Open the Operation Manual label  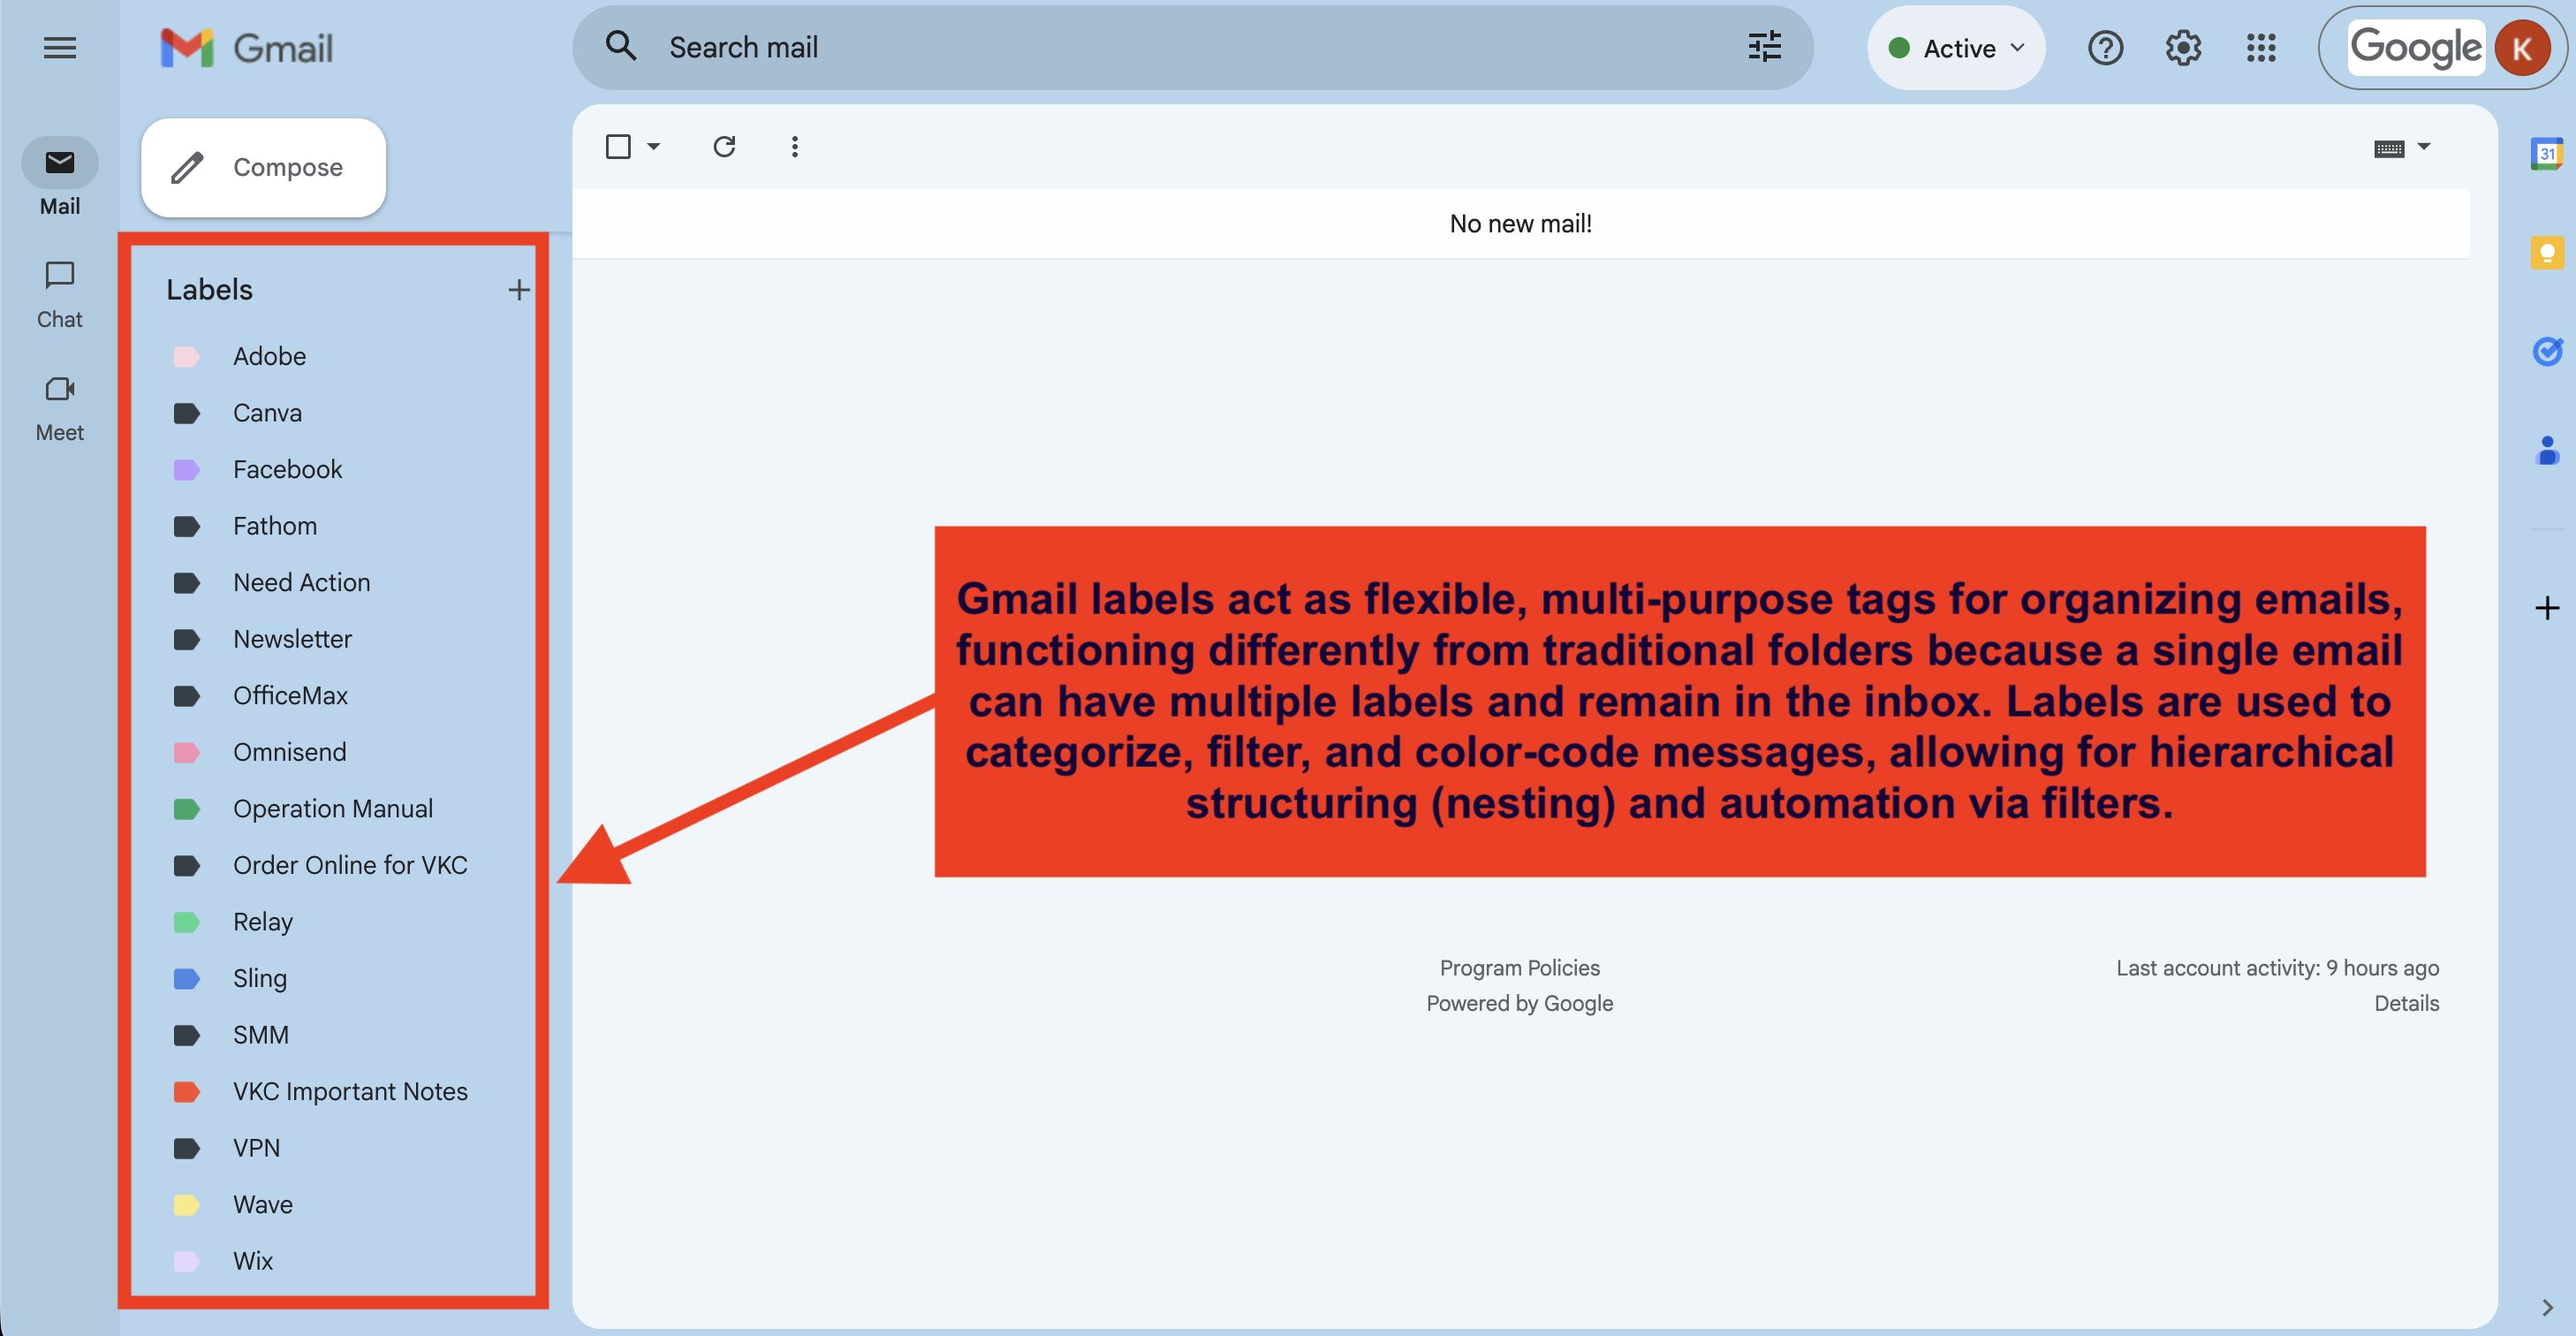(x=334, y=808)
